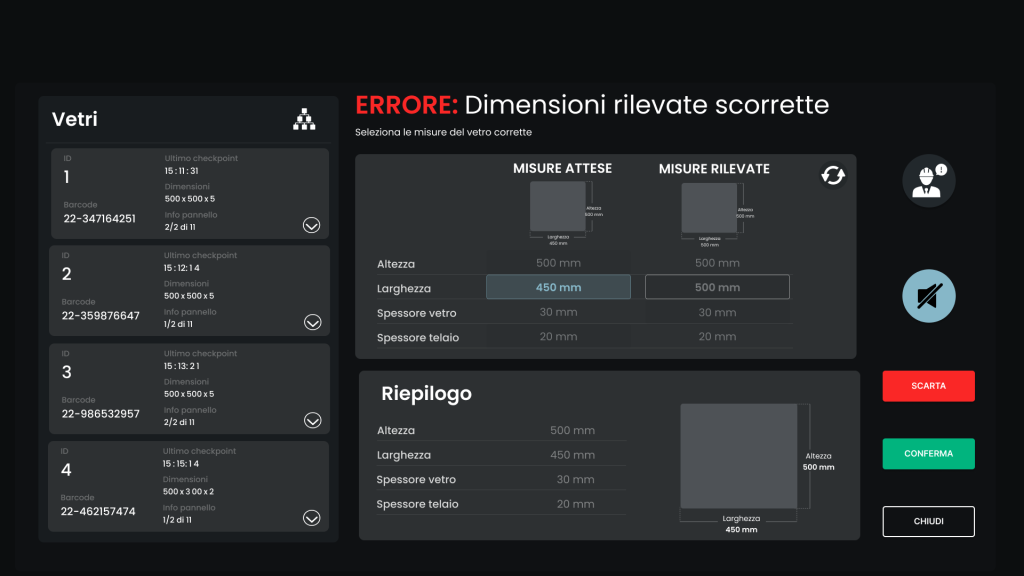Call operator assistance with the worker icon
The height and width of the screenshot is (576, 1024).
[929, 181]
